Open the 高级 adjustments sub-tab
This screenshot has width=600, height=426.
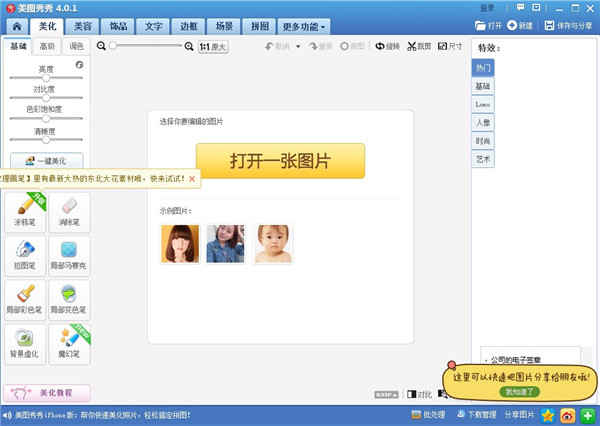click(x=47, y=46)
